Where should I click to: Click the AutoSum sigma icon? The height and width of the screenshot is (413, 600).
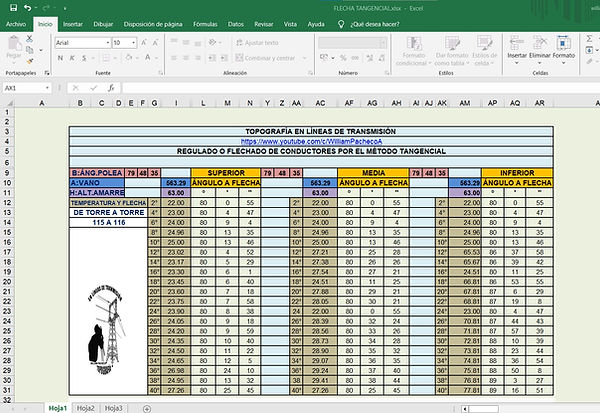click(x=589, y=38)
